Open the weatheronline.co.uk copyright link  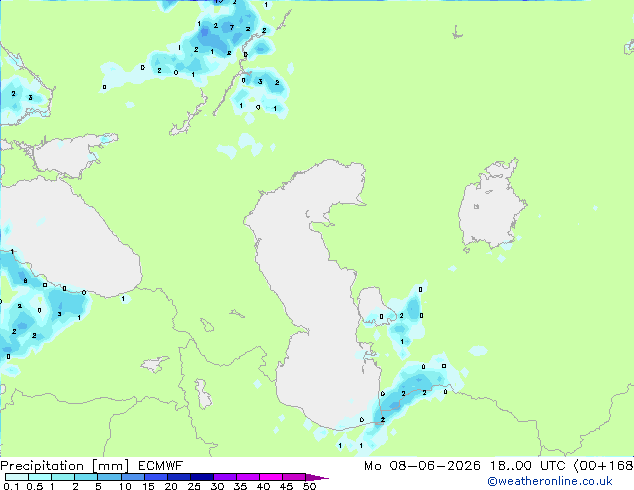click(550, 481)
